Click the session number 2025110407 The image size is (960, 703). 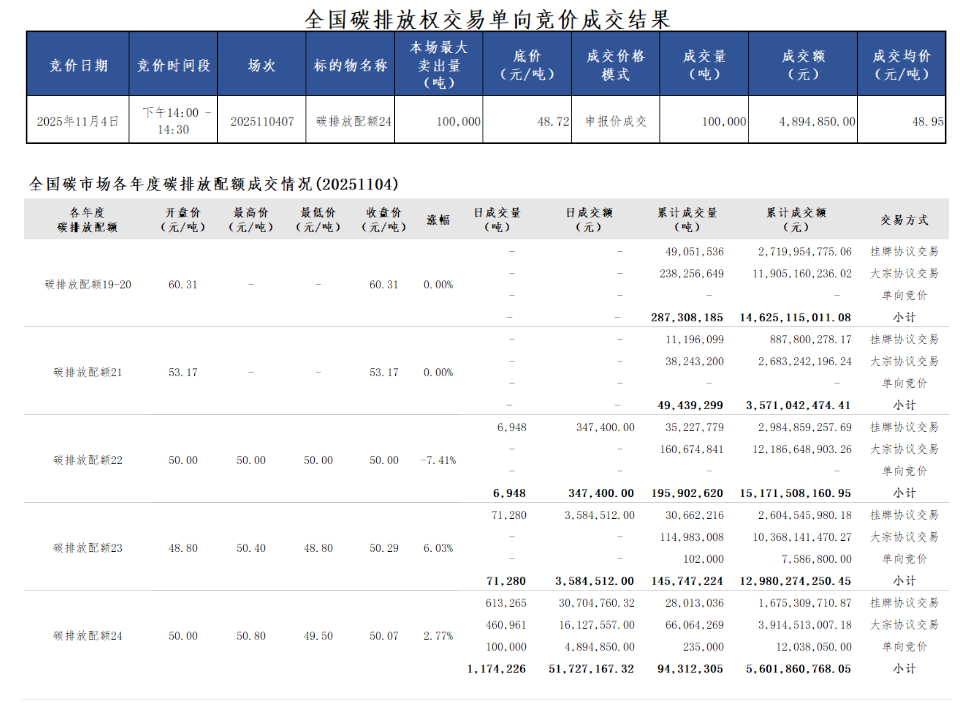(x=262, y=121)
